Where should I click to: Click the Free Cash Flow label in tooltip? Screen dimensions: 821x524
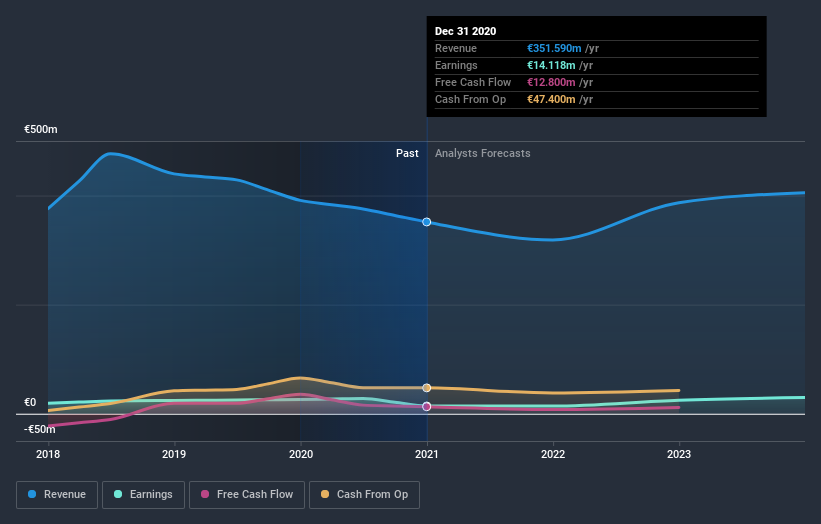473,82
